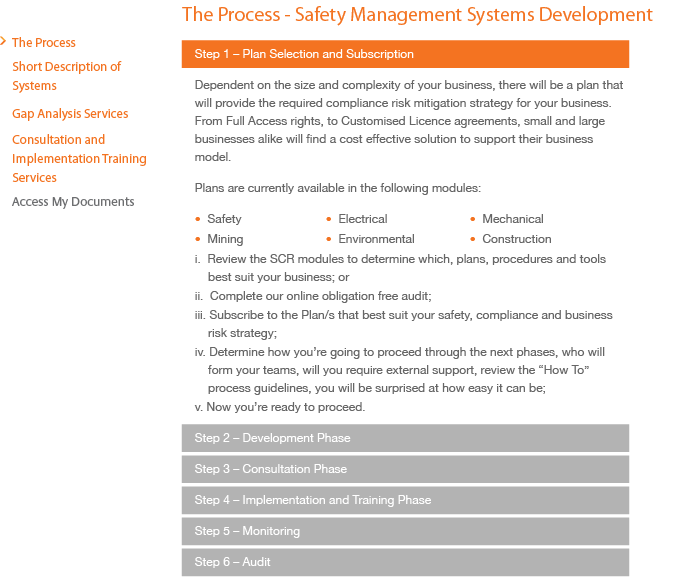Viewport: 675px width, 579px height.
Task: Click the Construction module bullet text
Action: tap(517, 239)
